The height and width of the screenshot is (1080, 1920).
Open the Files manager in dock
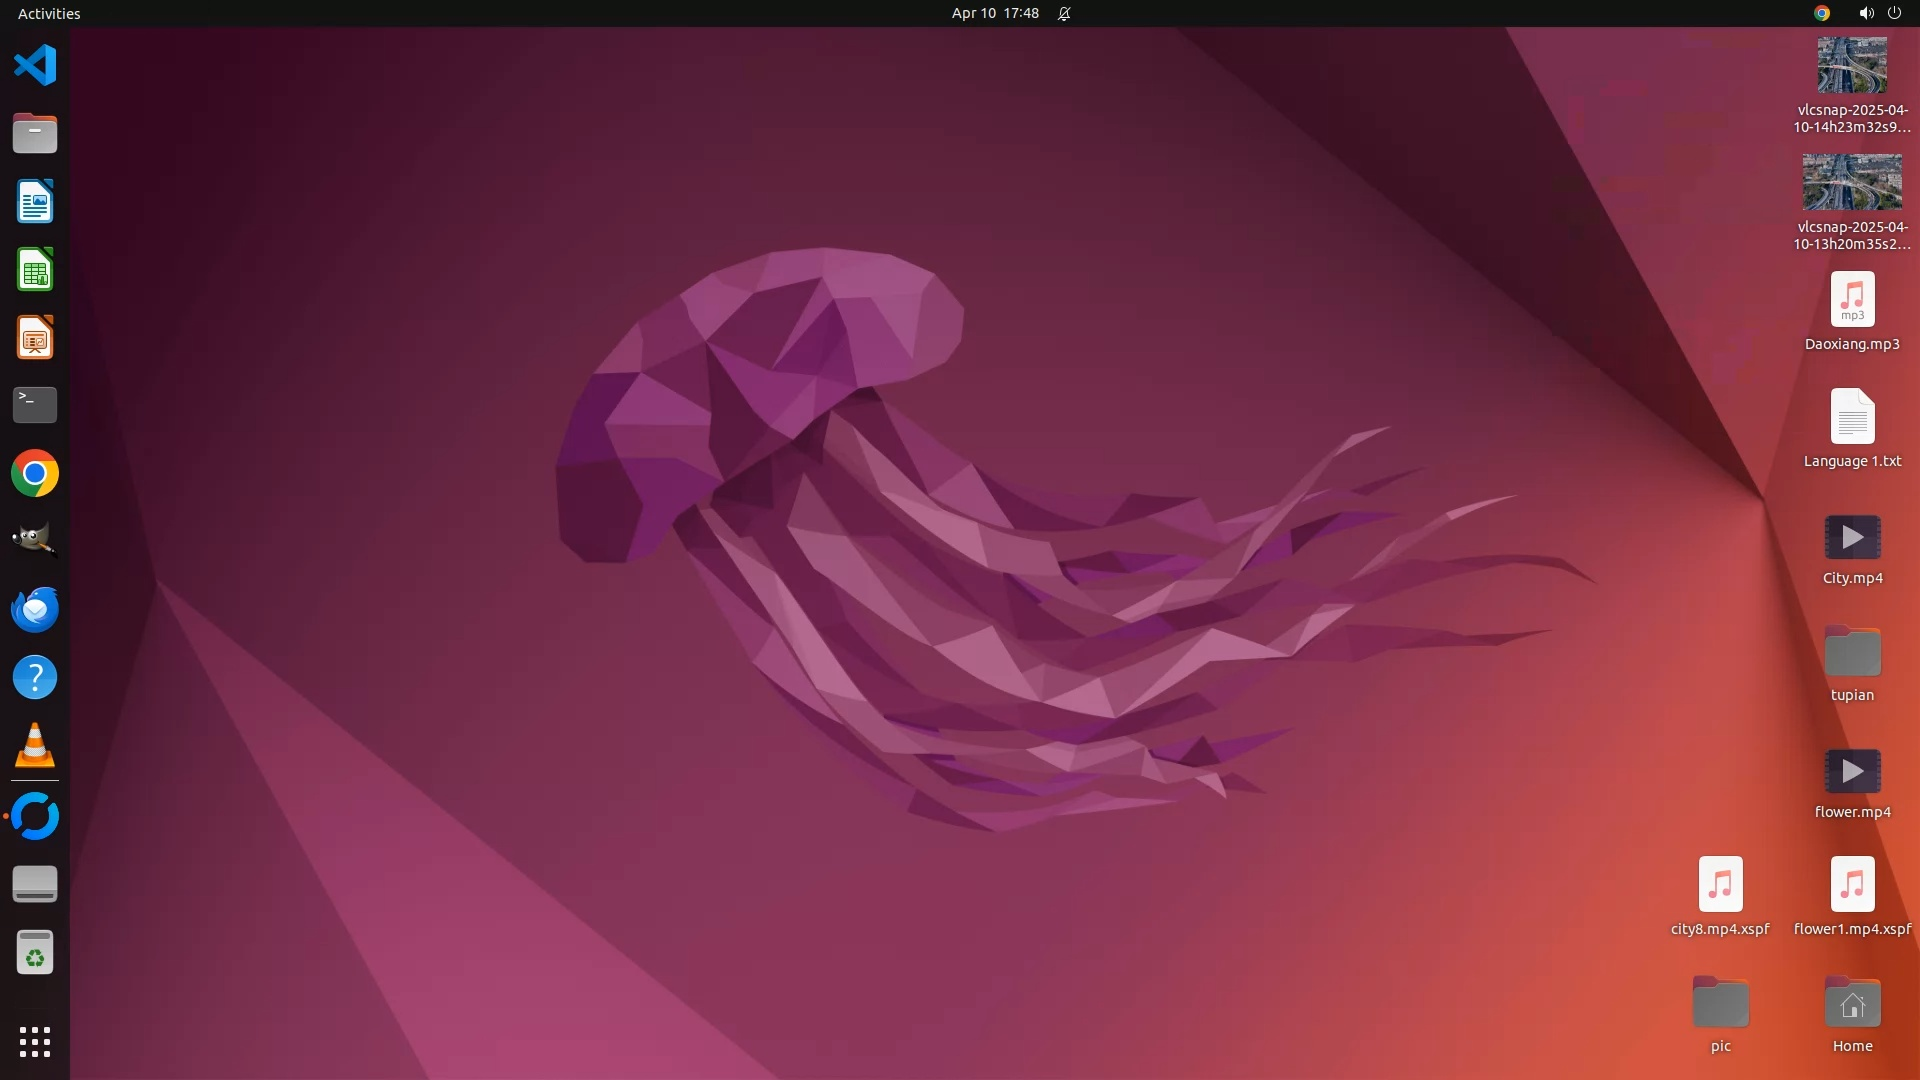tap(35, 134)
